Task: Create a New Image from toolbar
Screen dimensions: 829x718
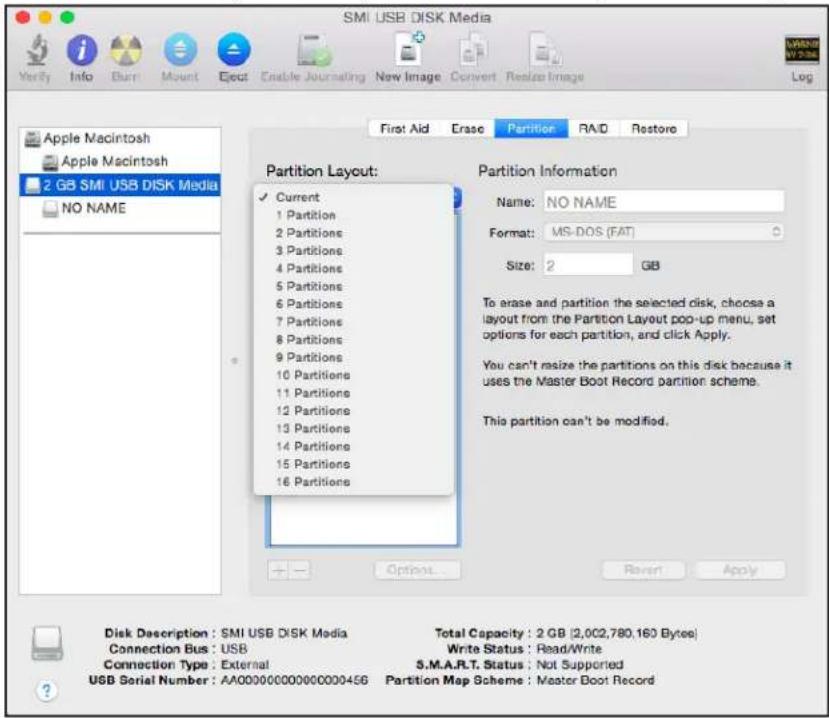Action: tap(408, 49)
